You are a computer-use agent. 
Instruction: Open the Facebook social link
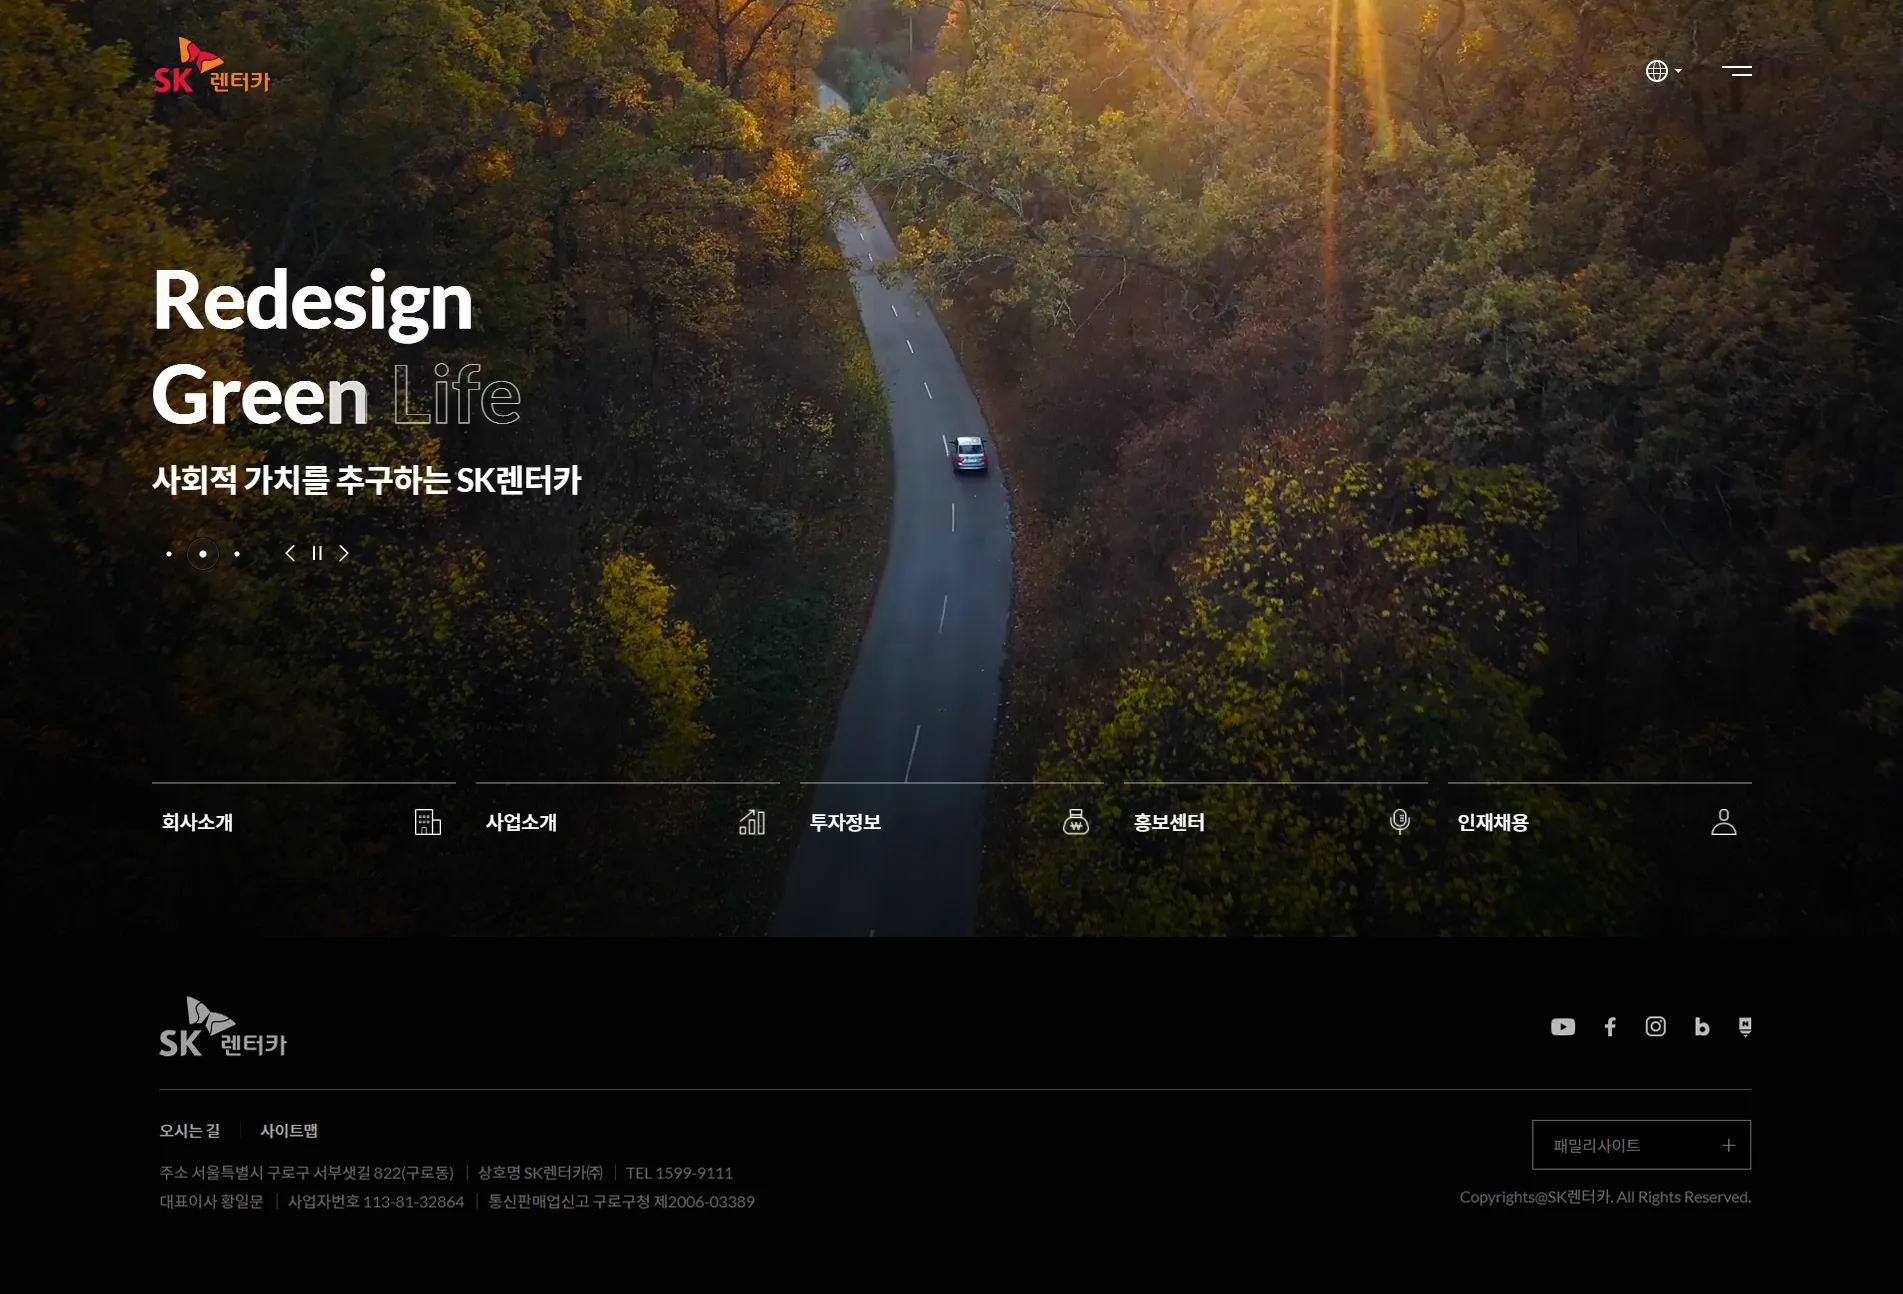[x=1610, y=1027]
